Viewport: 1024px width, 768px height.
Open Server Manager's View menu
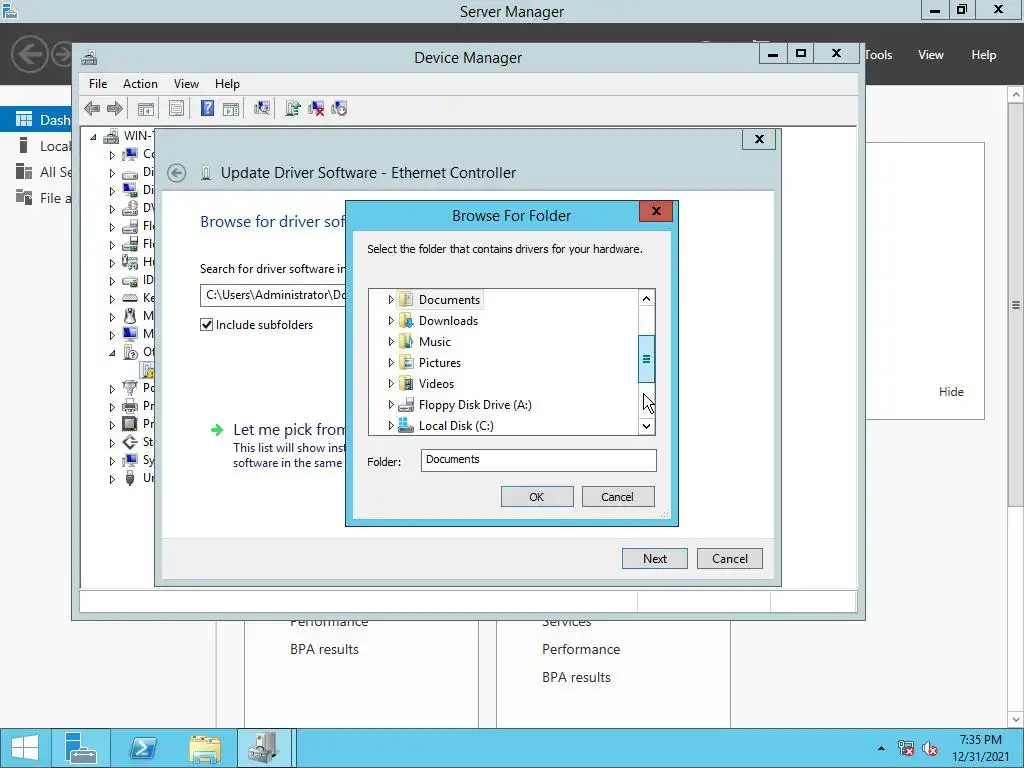pos(931,55)
